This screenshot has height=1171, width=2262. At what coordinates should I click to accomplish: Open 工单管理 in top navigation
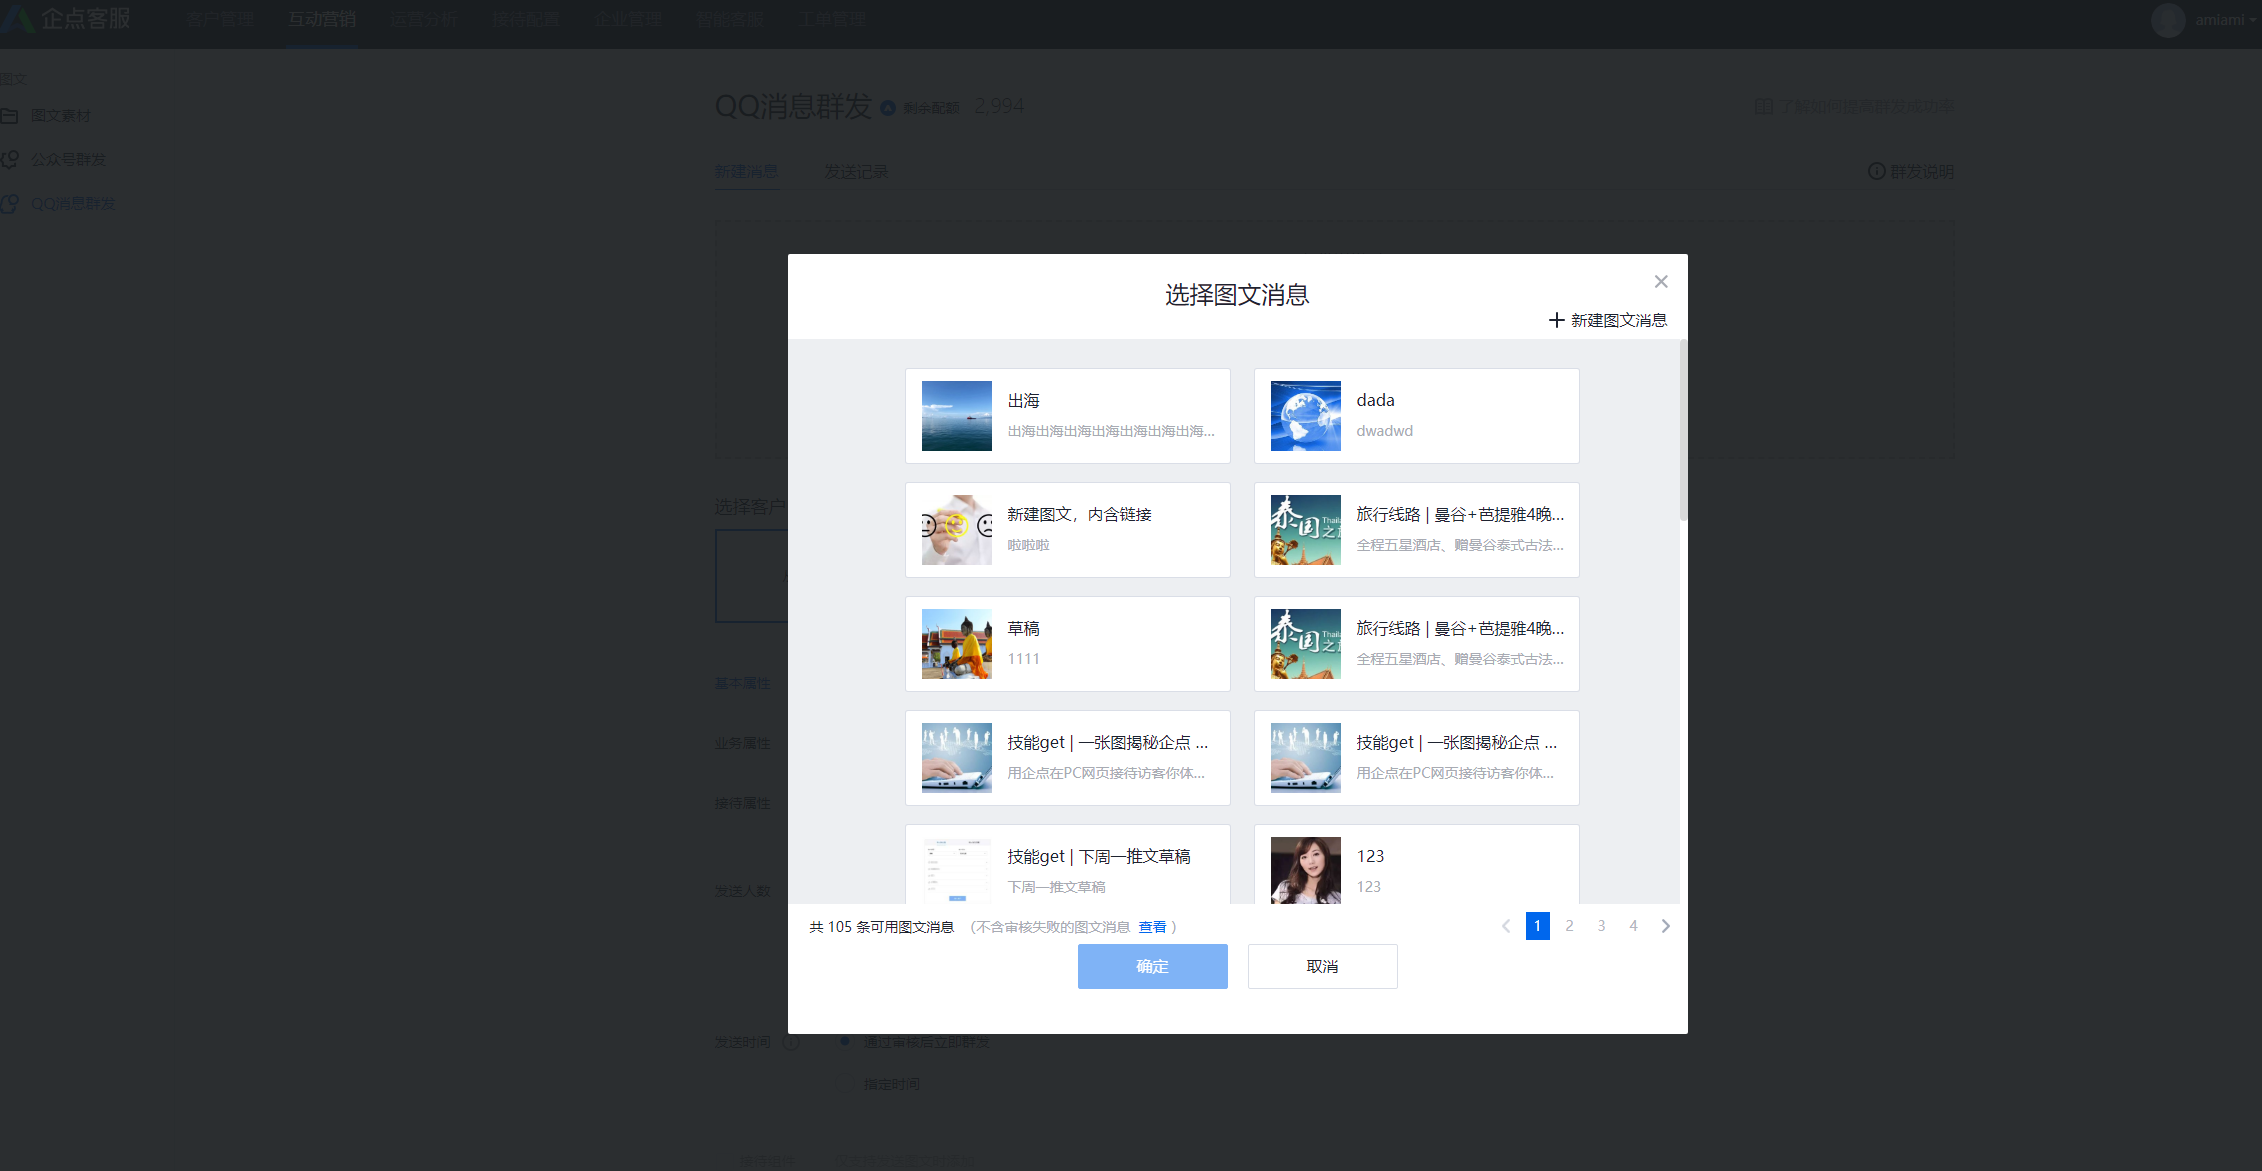pyautogui.click(x=832, y=19)
